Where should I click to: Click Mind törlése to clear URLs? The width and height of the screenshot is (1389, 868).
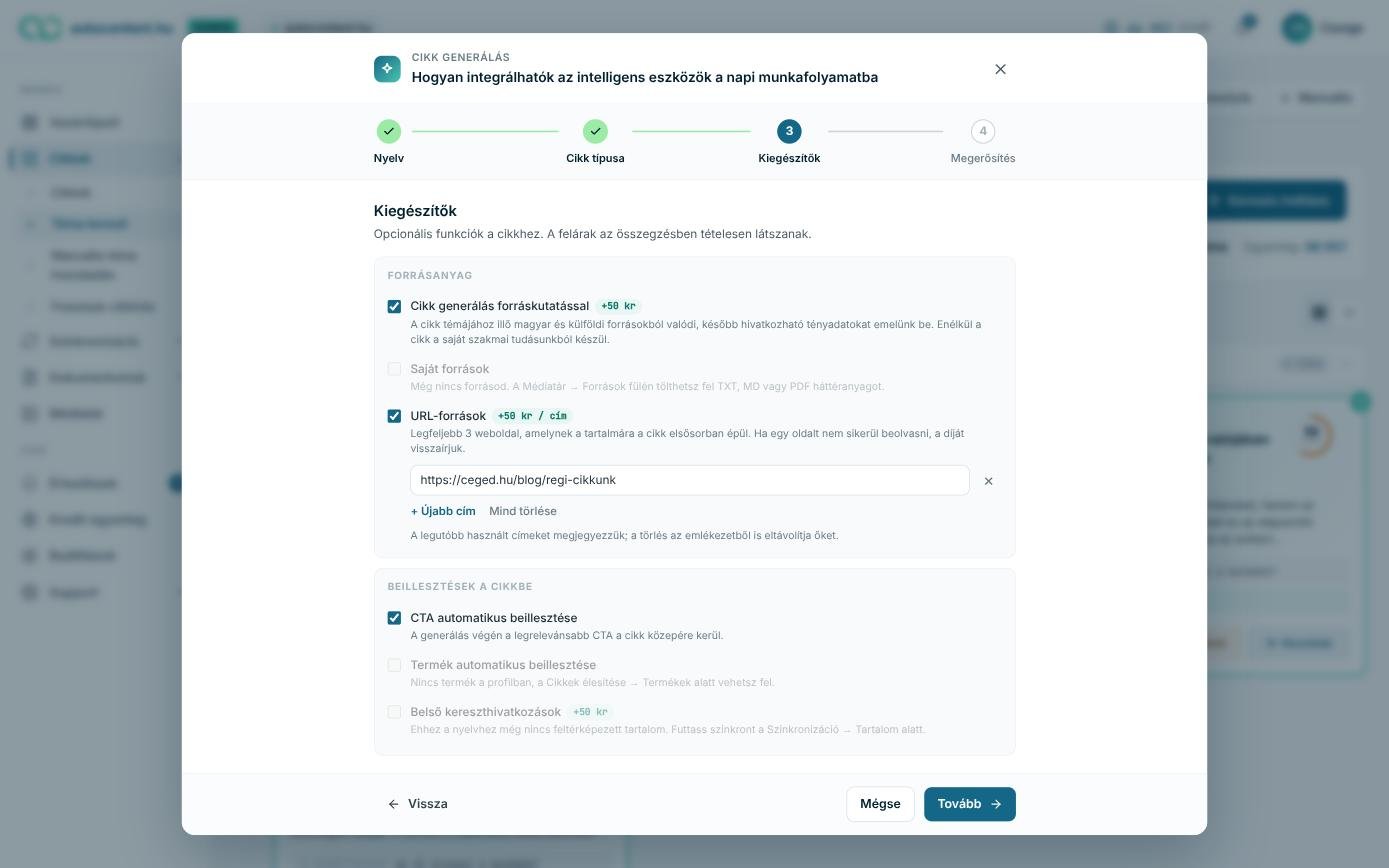[x=523, y=511]
